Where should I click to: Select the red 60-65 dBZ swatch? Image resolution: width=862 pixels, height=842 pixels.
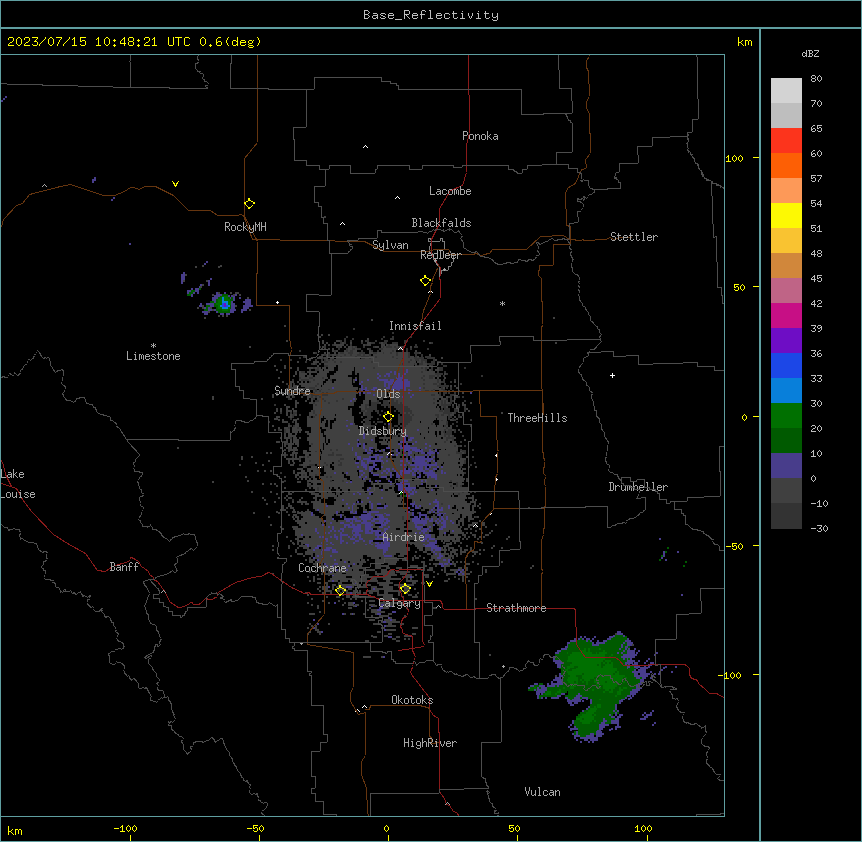[x=786, y=141]
